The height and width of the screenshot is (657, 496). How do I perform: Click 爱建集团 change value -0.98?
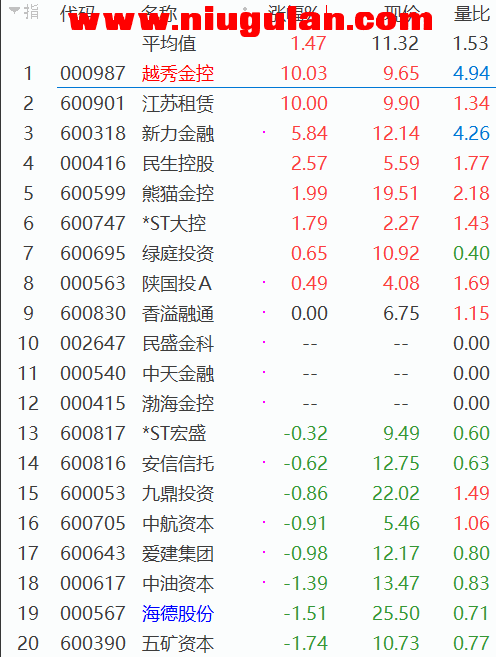pos(305,554)
